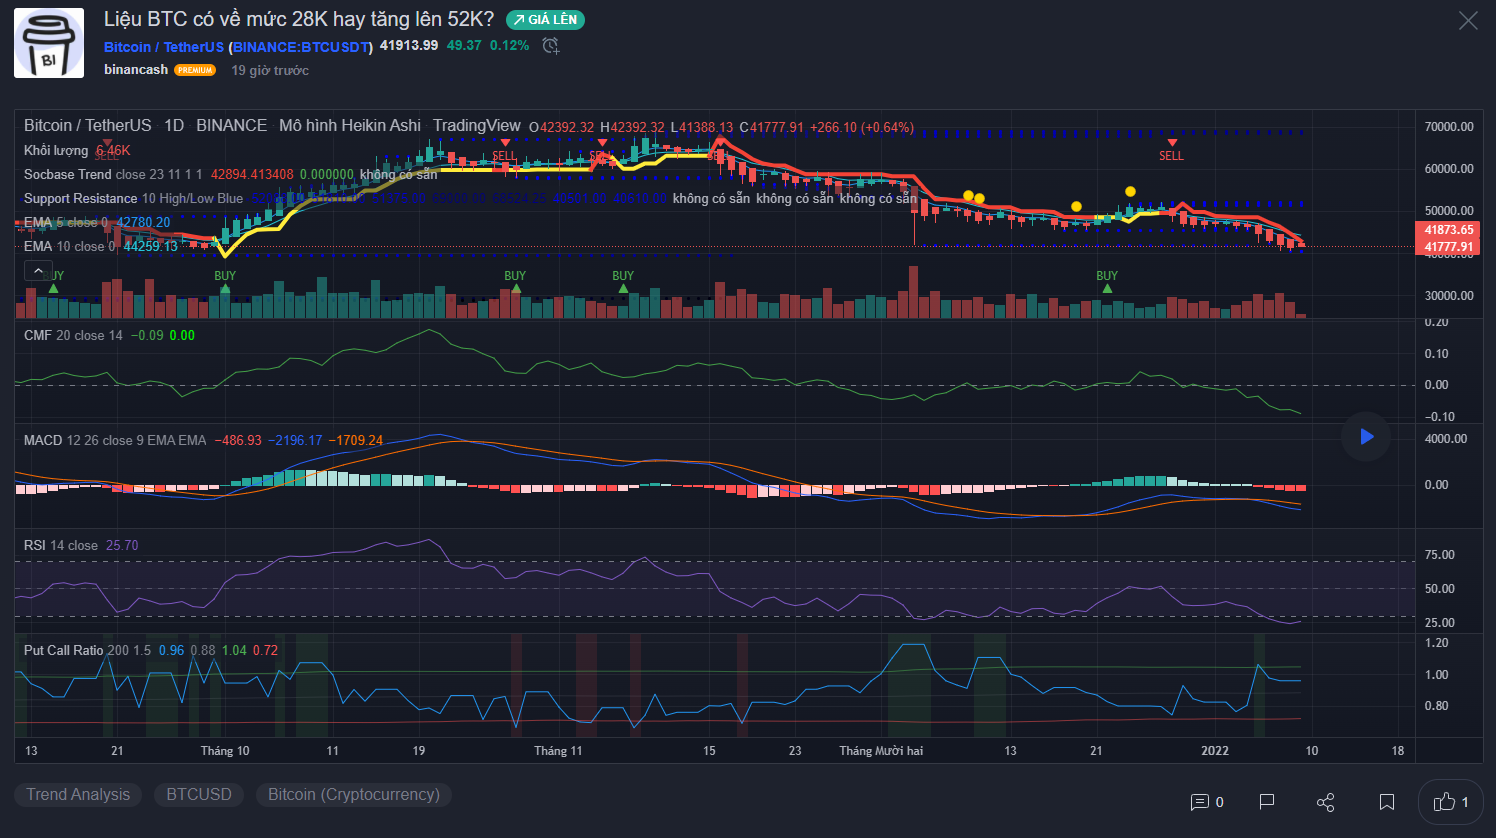
Task: Play the chart with the blue play button
Action: point(1366,436)
